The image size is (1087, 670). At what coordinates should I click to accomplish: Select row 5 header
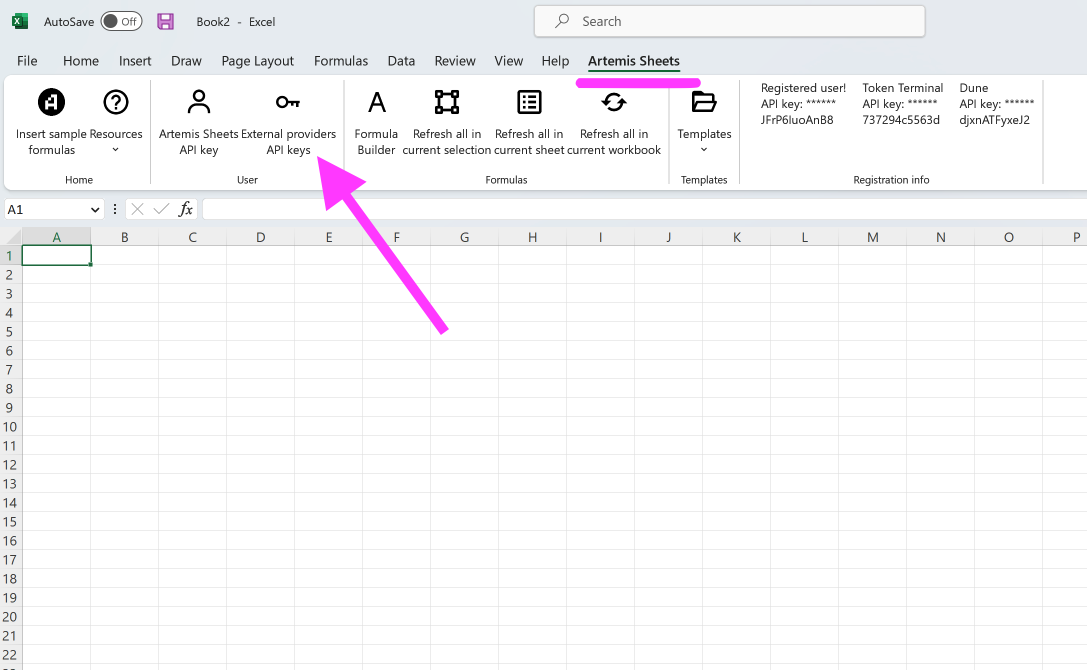[10, 332]
